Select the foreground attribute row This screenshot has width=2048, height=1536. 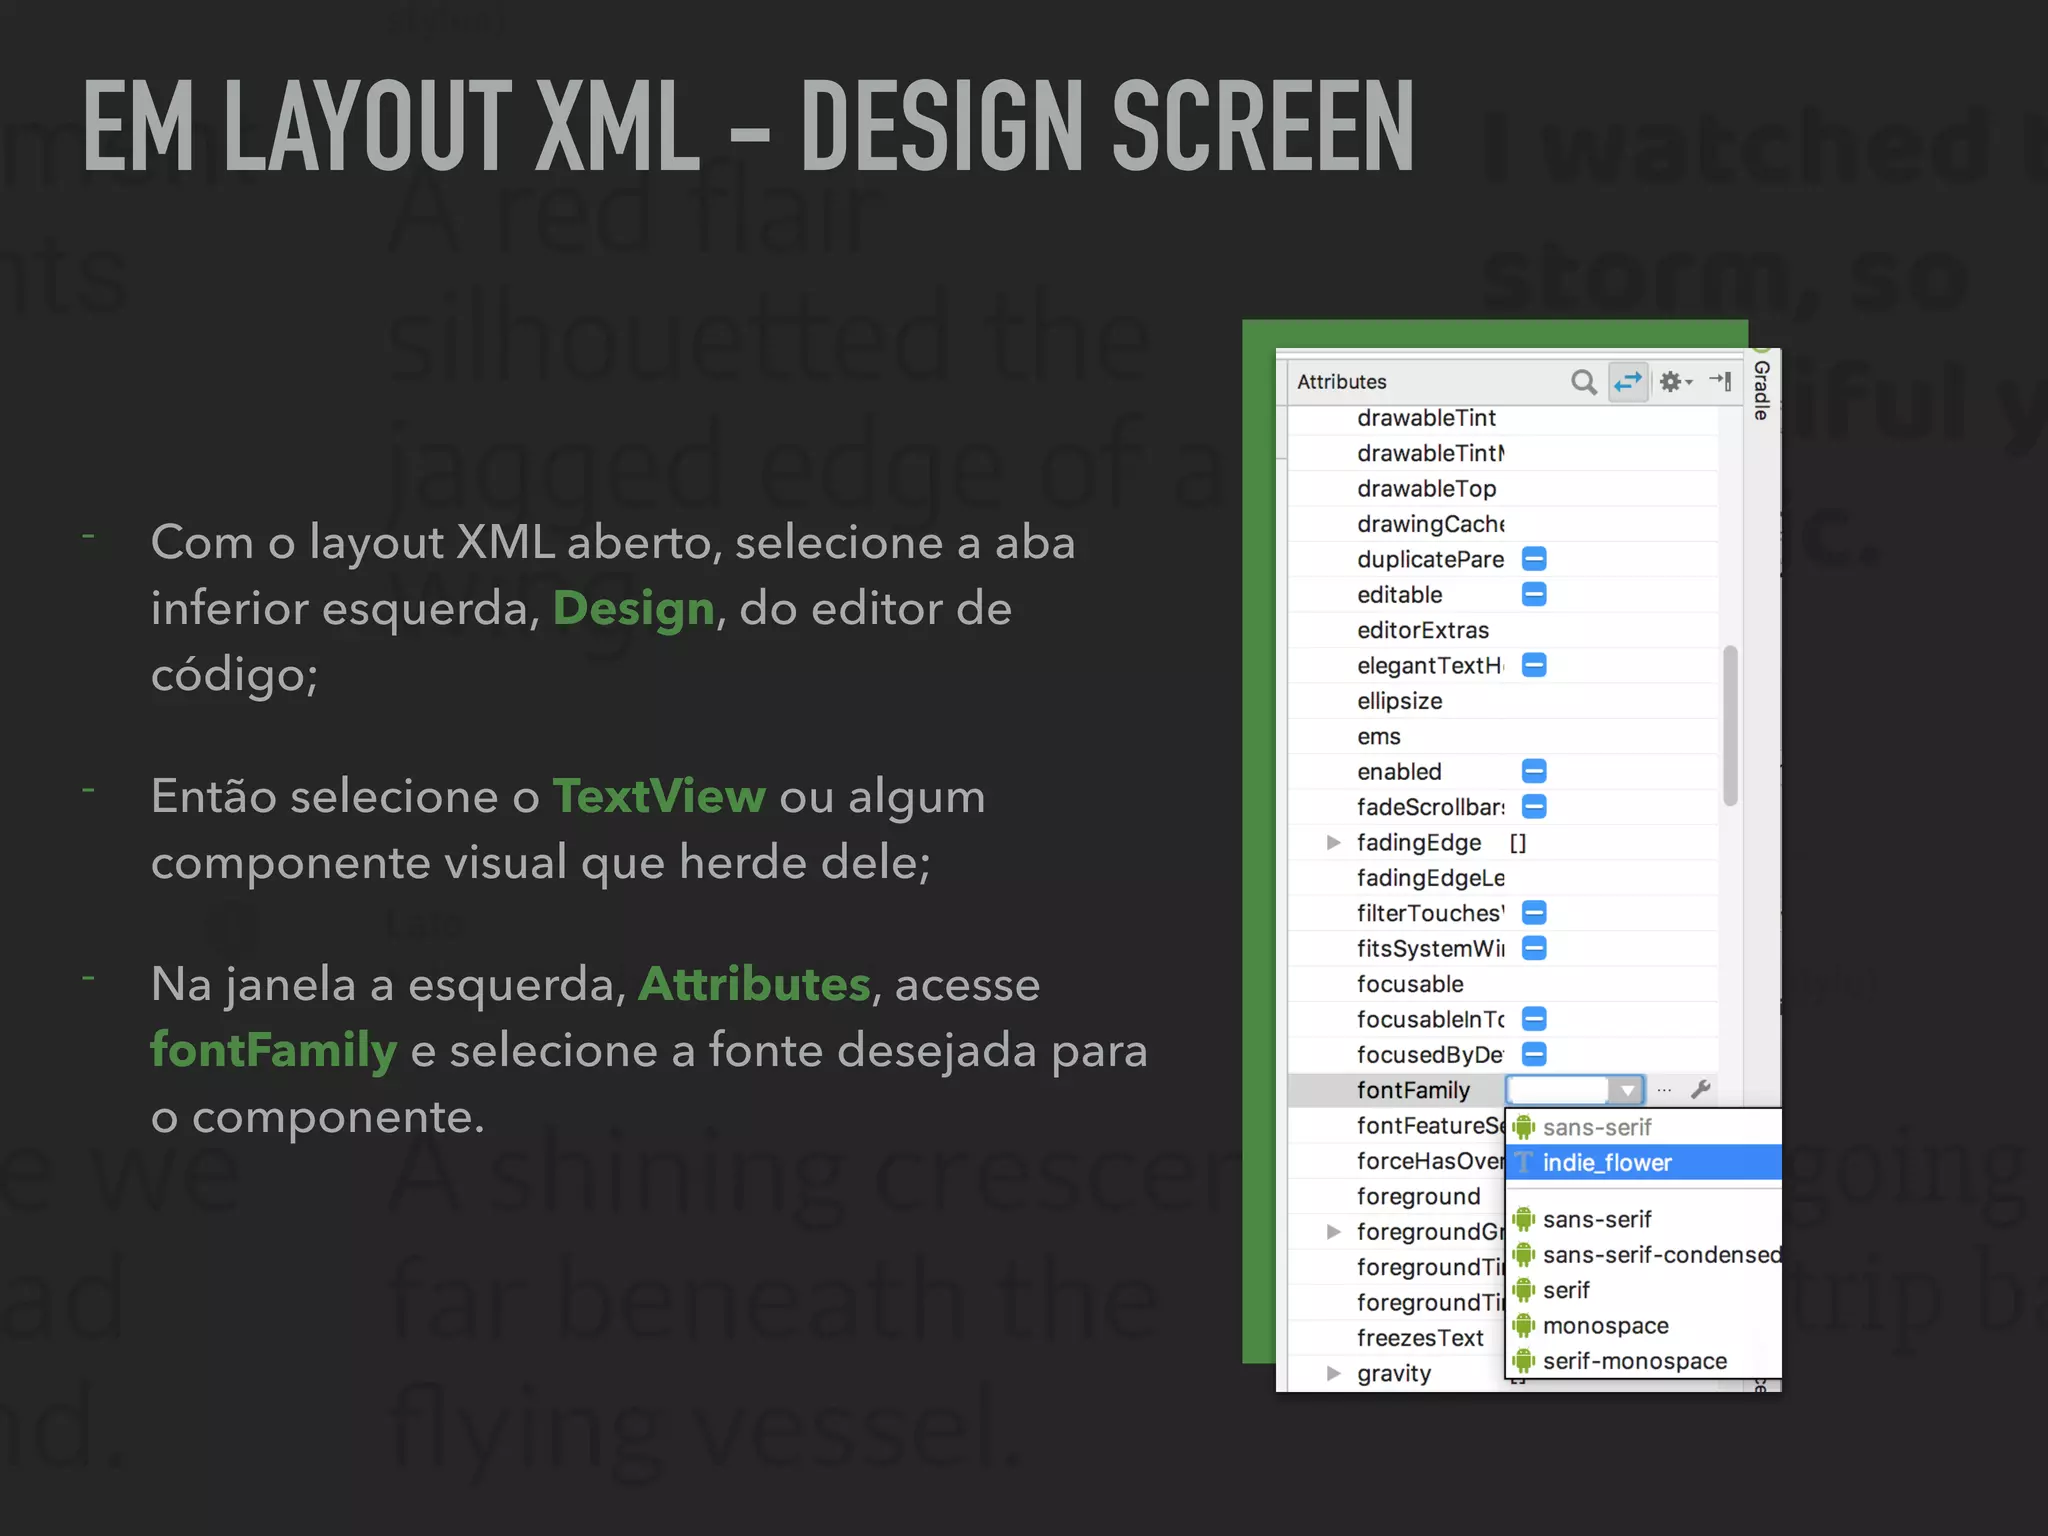(1397, 1196)
